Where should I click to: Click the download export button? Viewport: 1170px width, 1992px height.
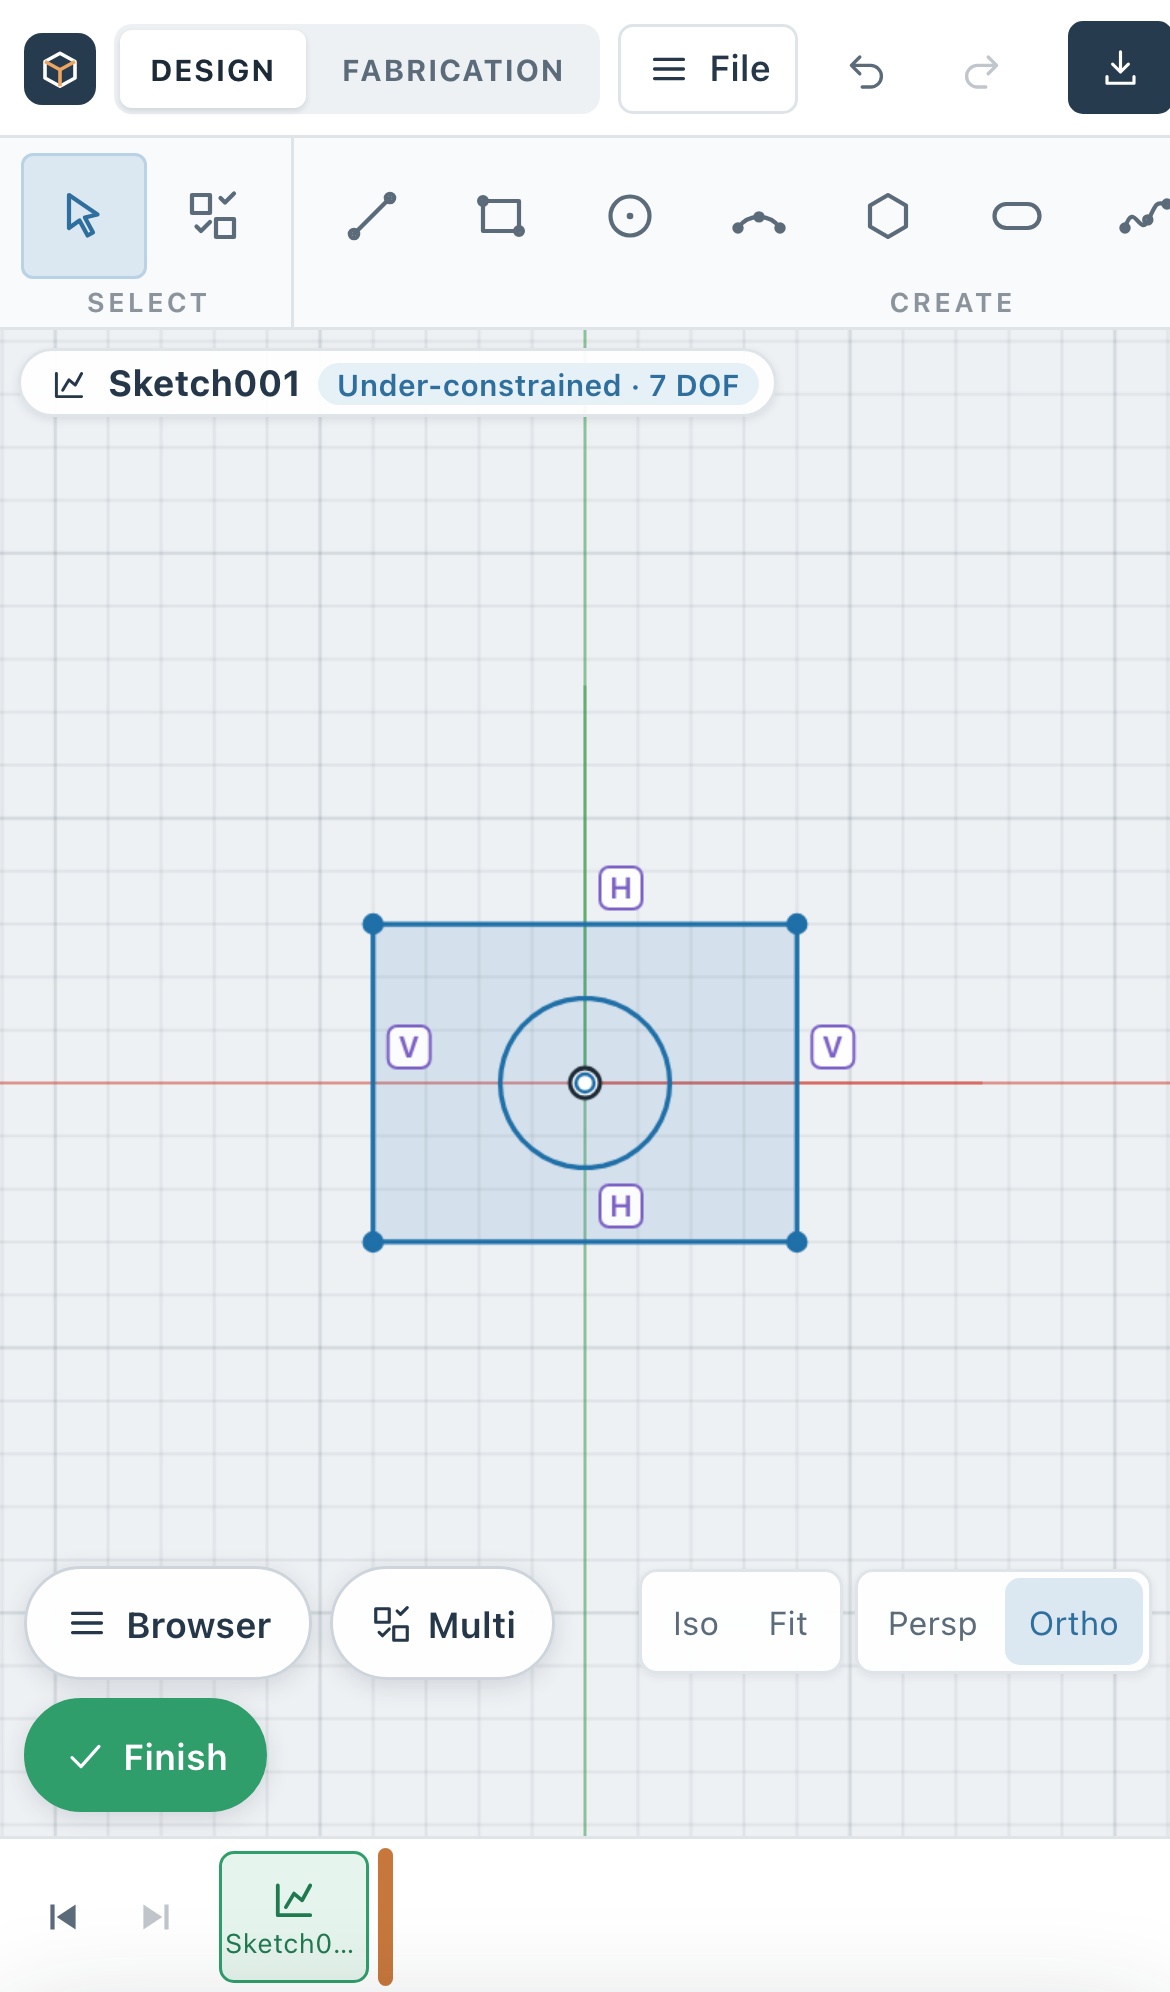(x=1120, y=68)
